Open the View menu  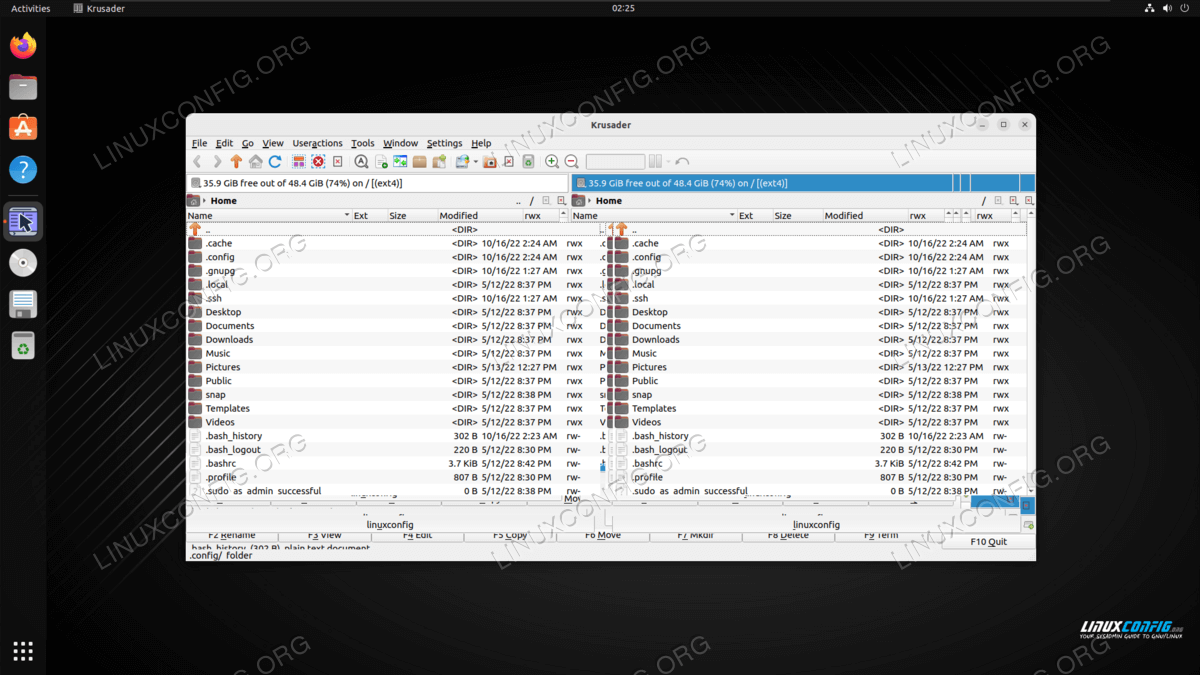click(x=273, y=143)
